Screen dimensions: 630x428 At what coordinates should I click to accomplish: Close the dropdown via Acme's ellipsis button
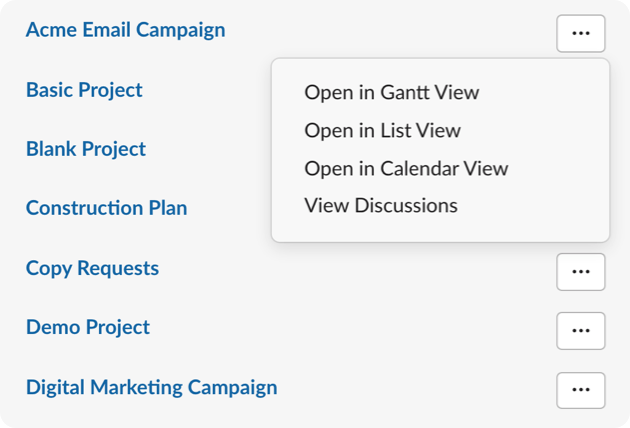581,33
